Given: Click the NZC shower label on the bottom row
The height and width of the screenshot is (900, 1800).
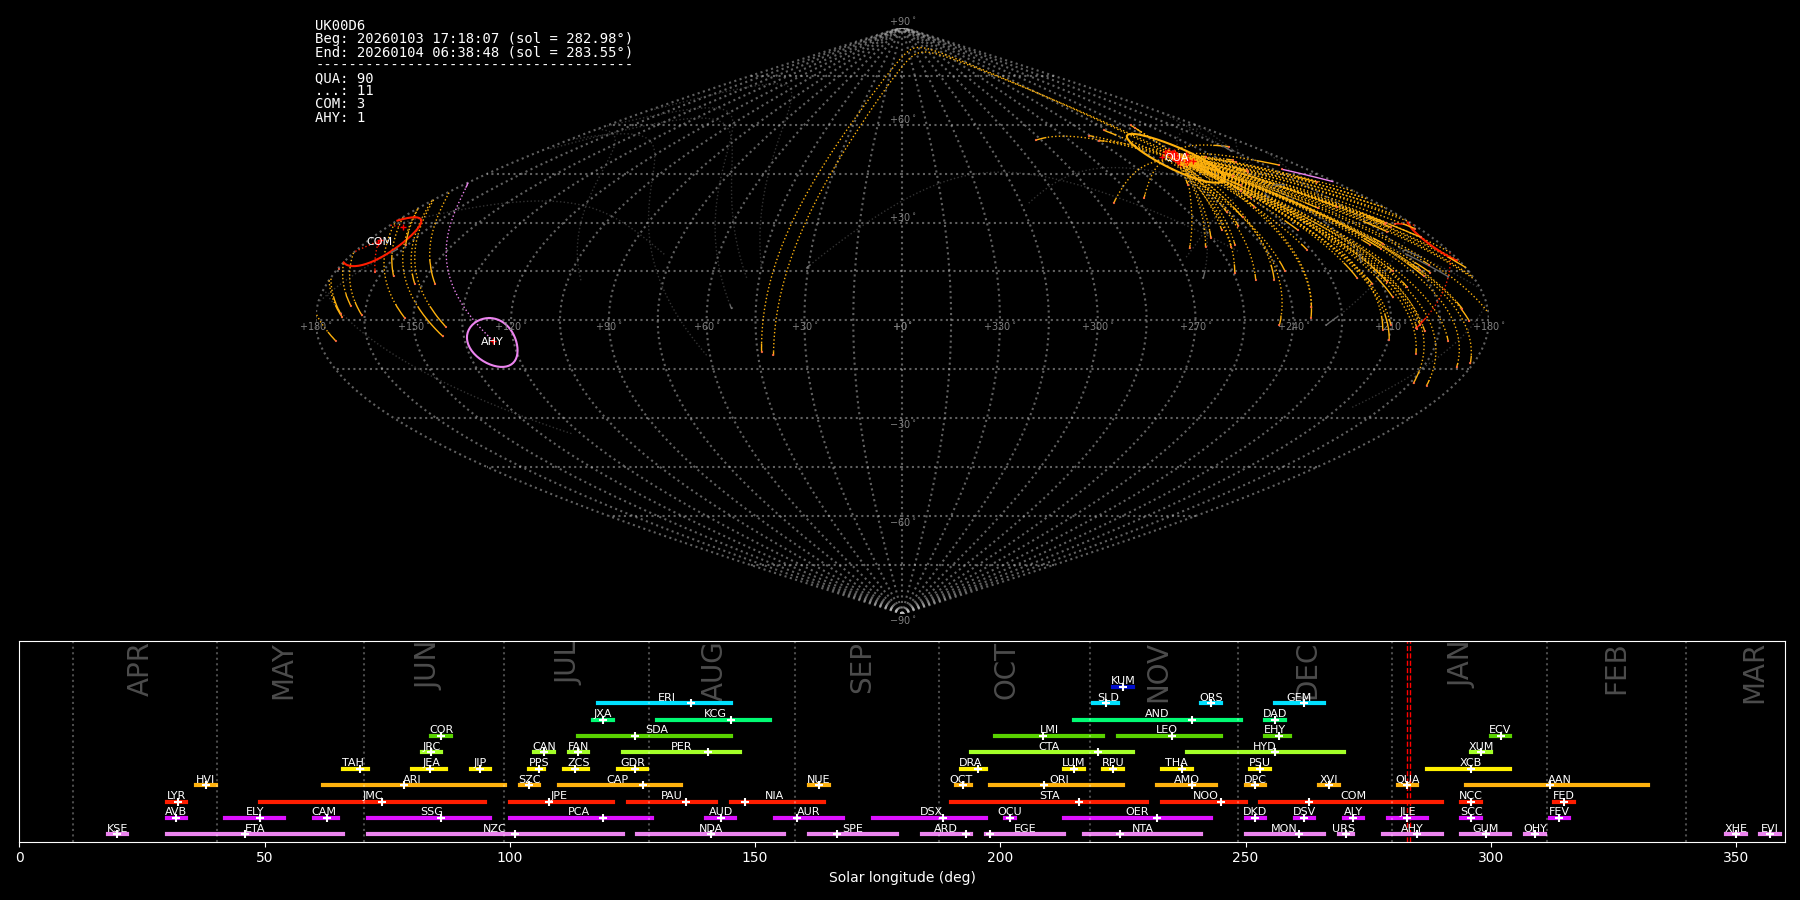Looking at the screenshot, I should tap(494, 829).
